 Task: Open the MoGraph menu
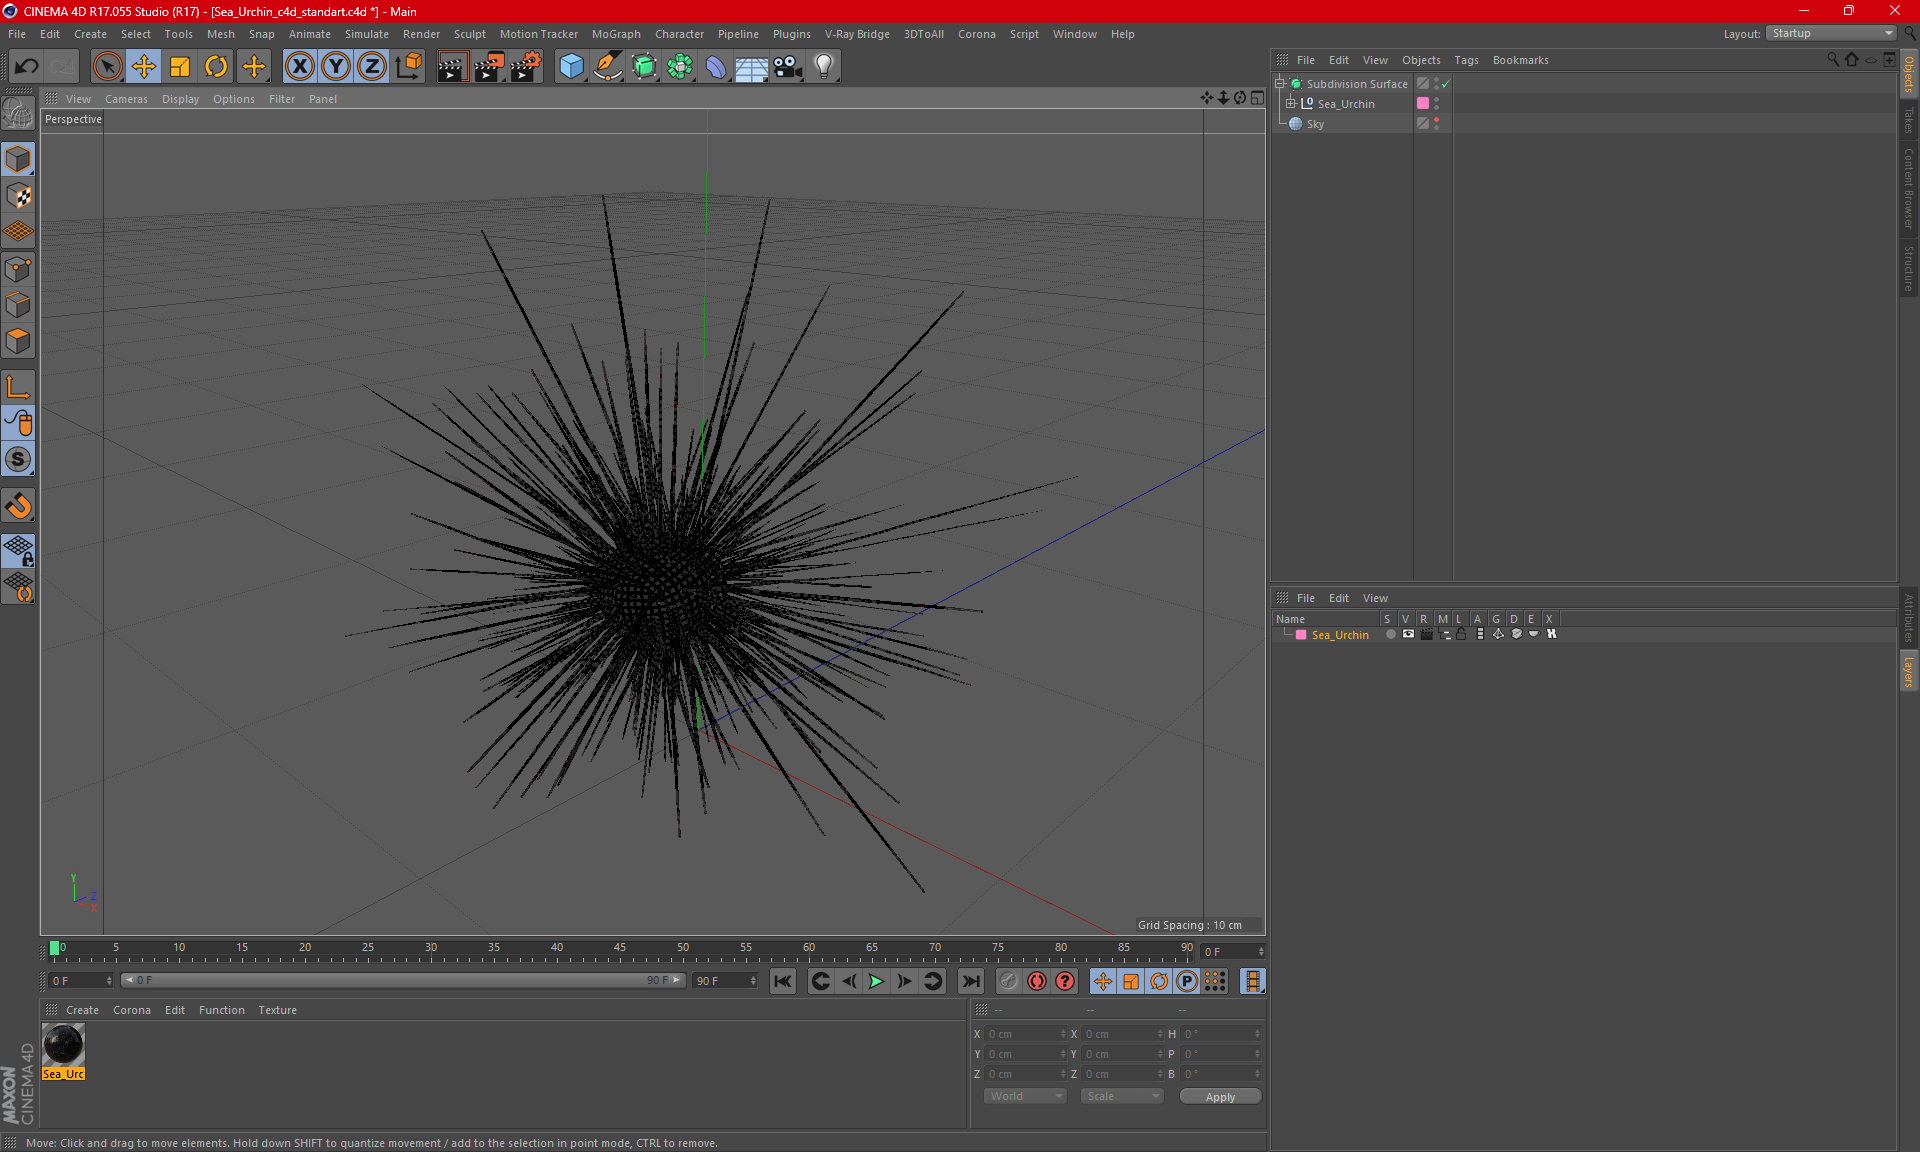(x=616, y=34)
